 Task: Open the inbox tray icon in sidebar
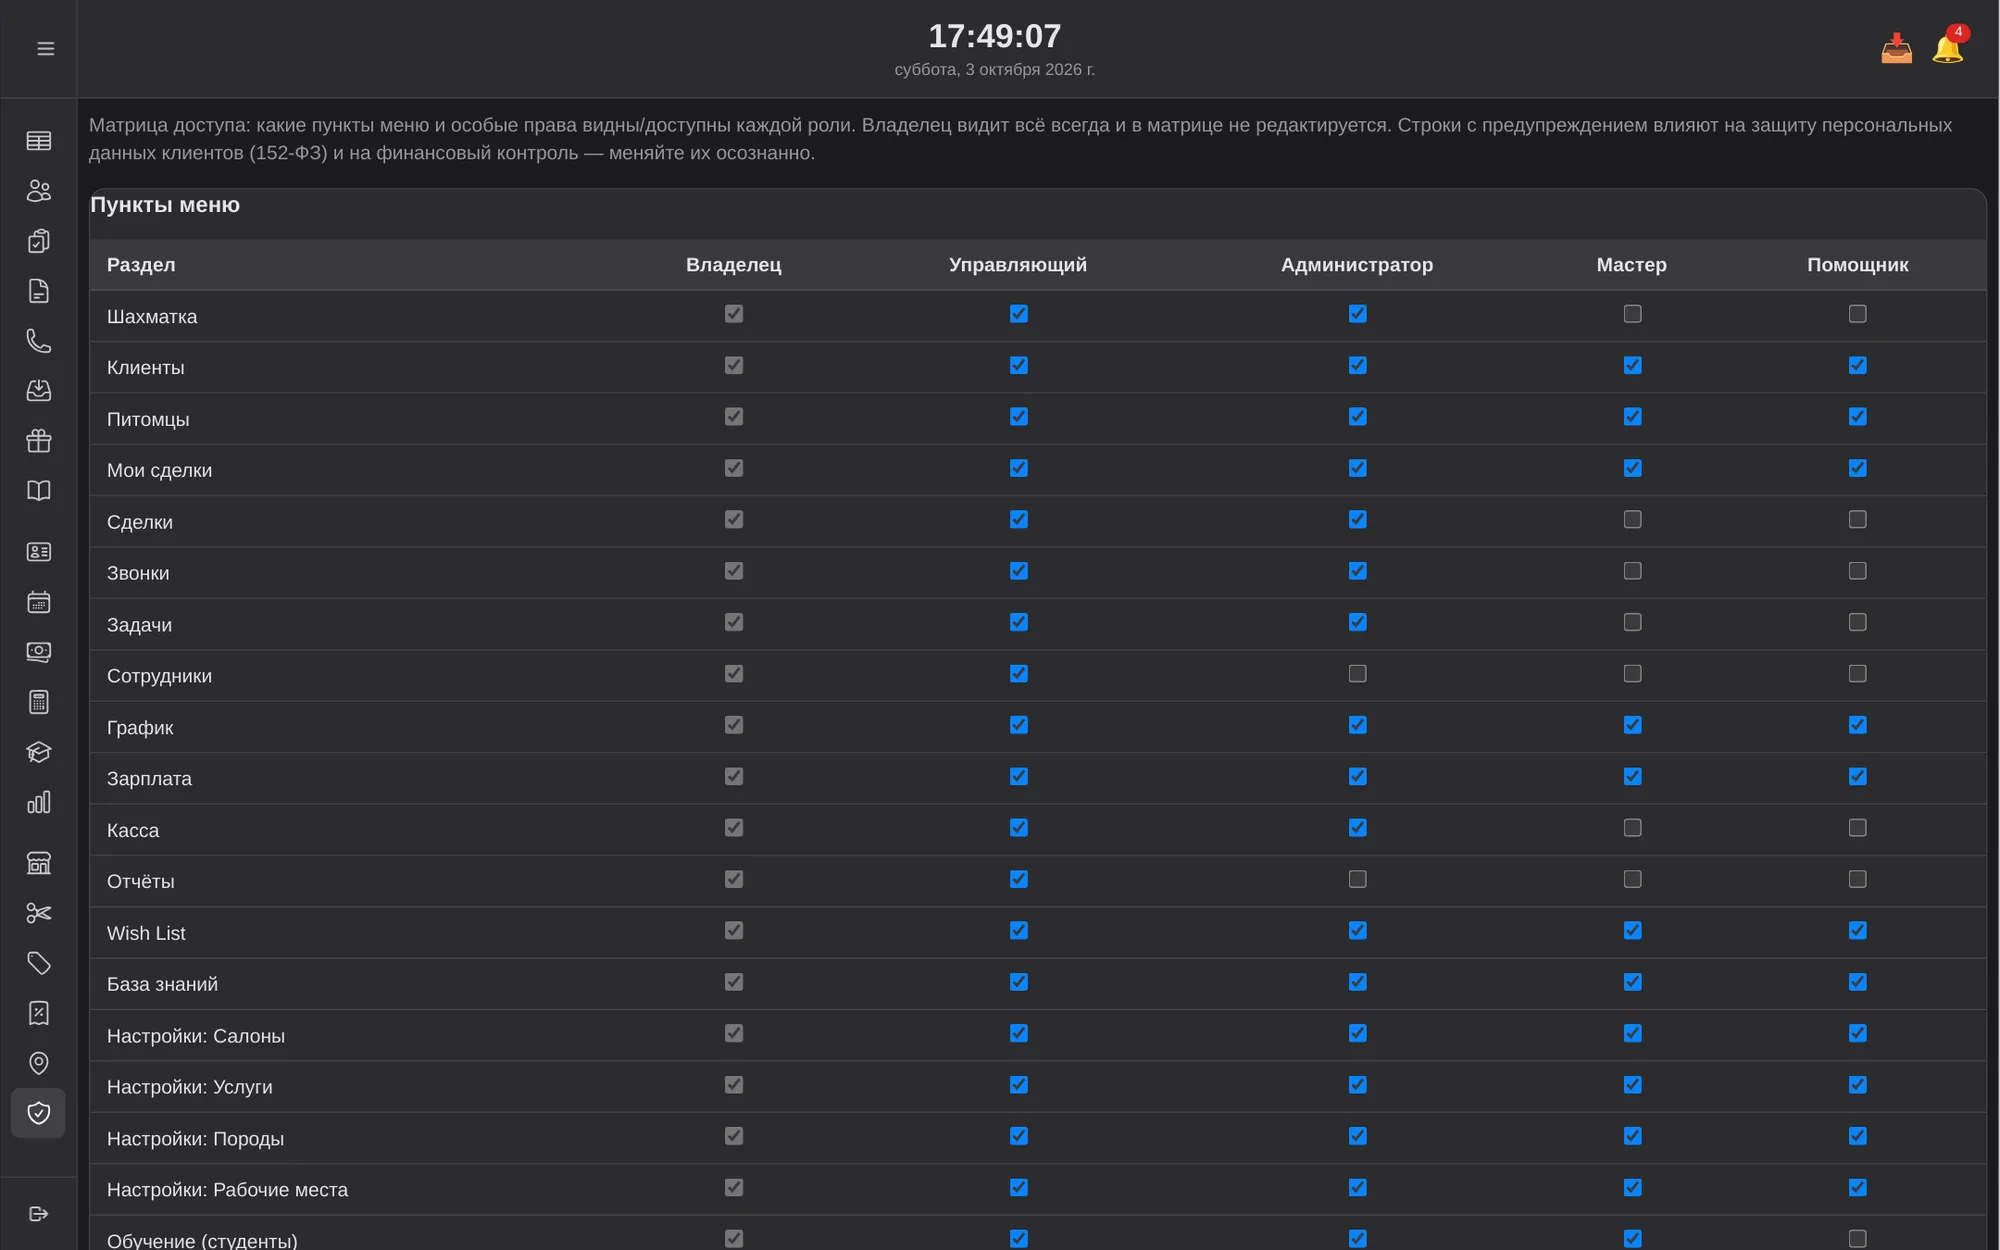(38, 391)
